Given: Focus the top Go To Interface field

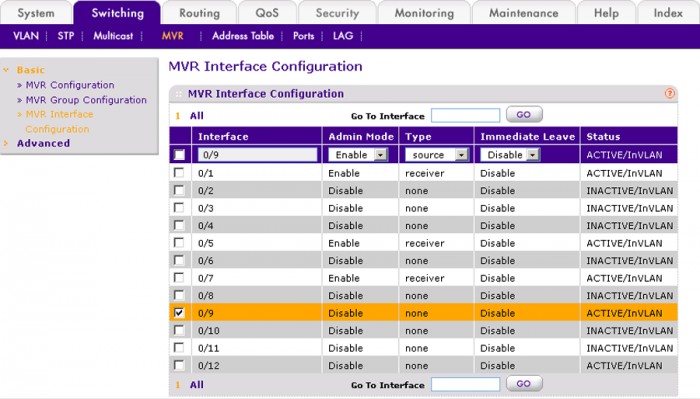Looking at the screenshot, I should tap(466, 116).
